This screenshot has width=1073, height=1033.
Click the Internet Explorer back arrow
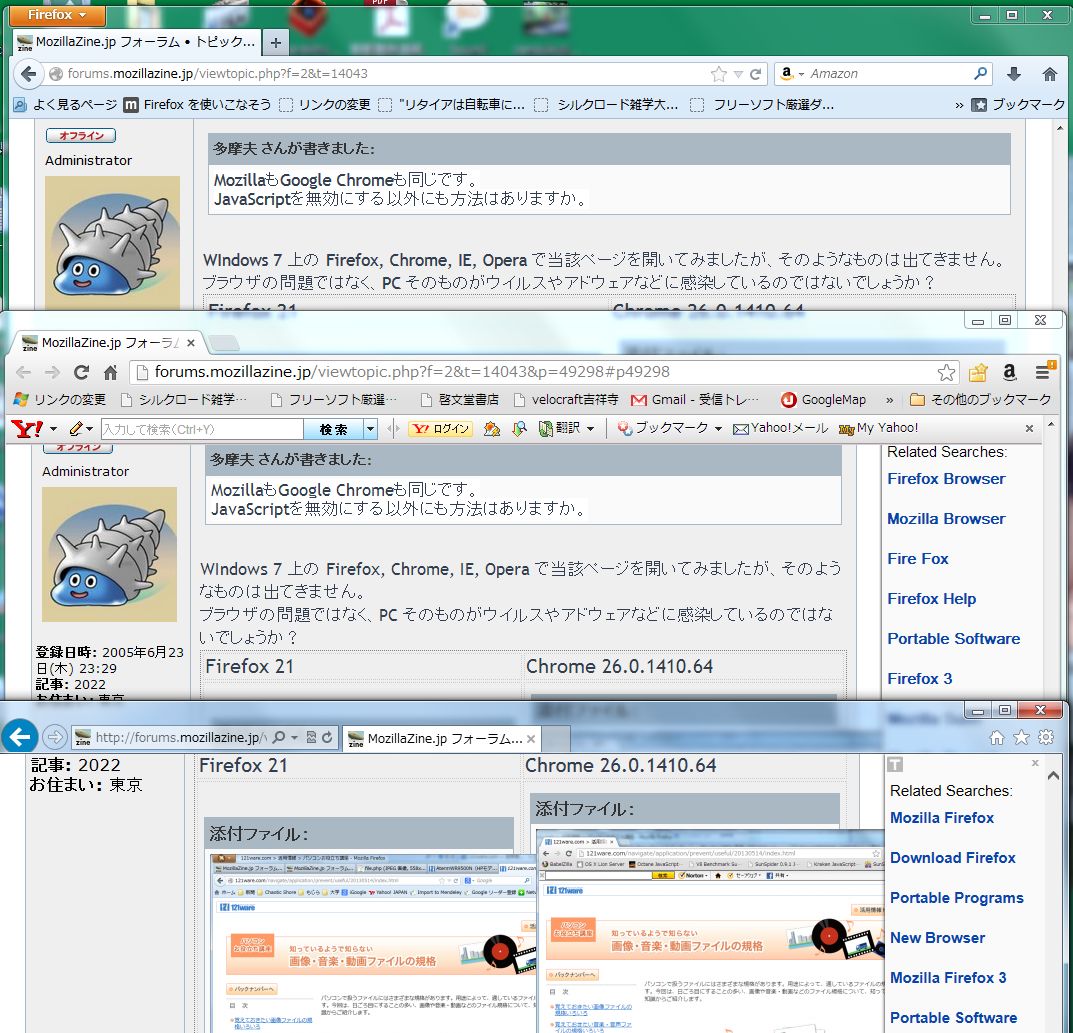coord(19,738)
